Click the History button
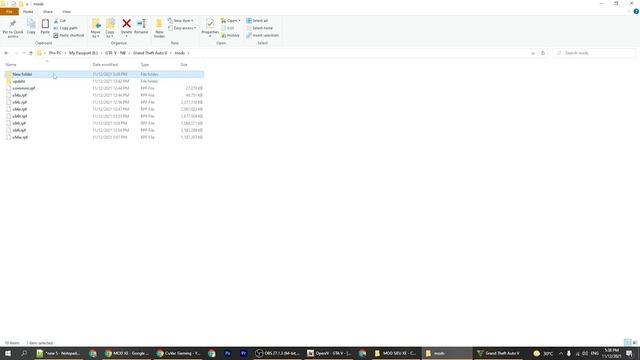Viewport: 640px width, 360px height. pyautogui.click(x=230, y=36)
